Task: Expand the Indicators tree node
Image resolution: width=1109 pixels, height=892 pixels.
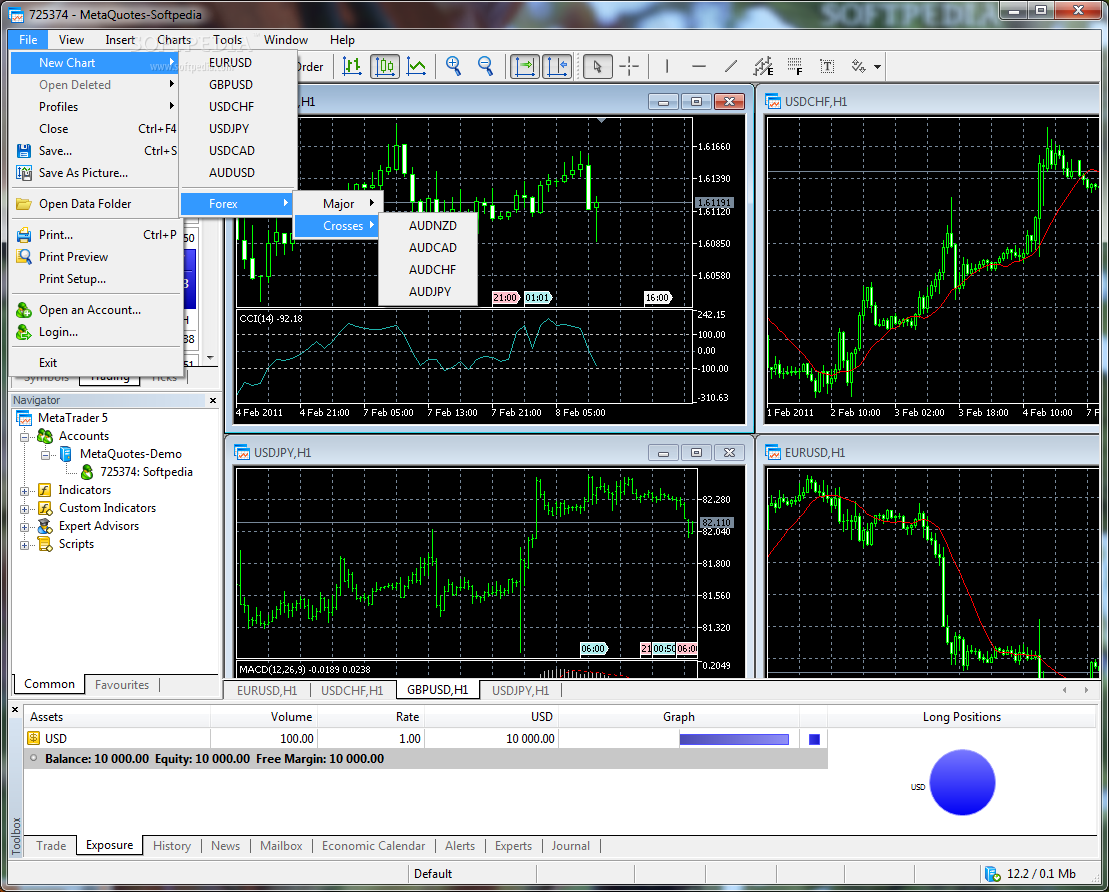Action: tap(24, 491)
